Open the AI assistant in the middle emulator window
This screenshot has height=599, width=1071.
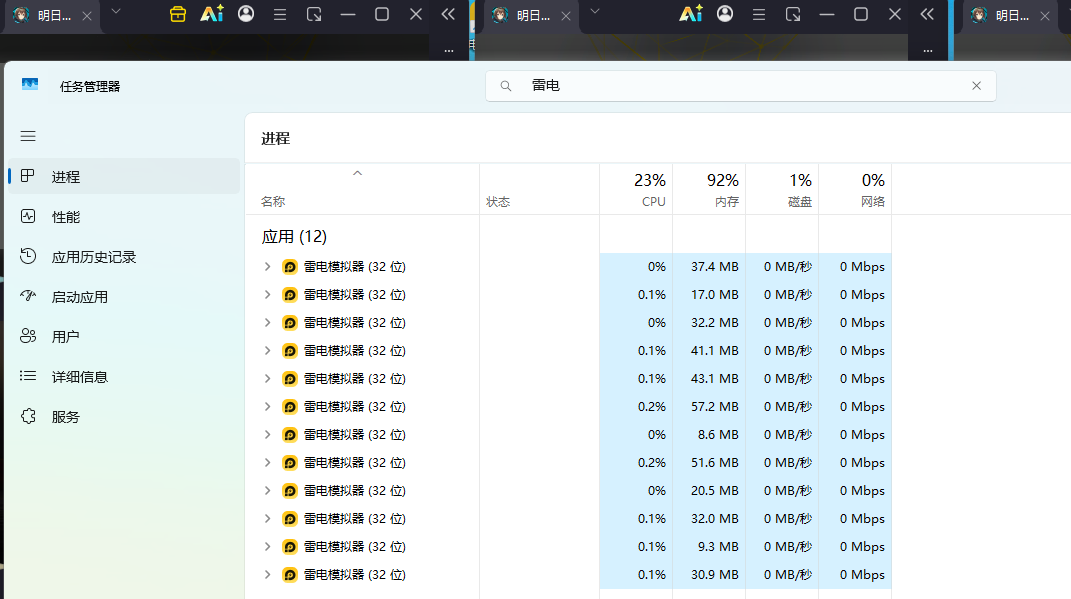(x=691, y=14)
